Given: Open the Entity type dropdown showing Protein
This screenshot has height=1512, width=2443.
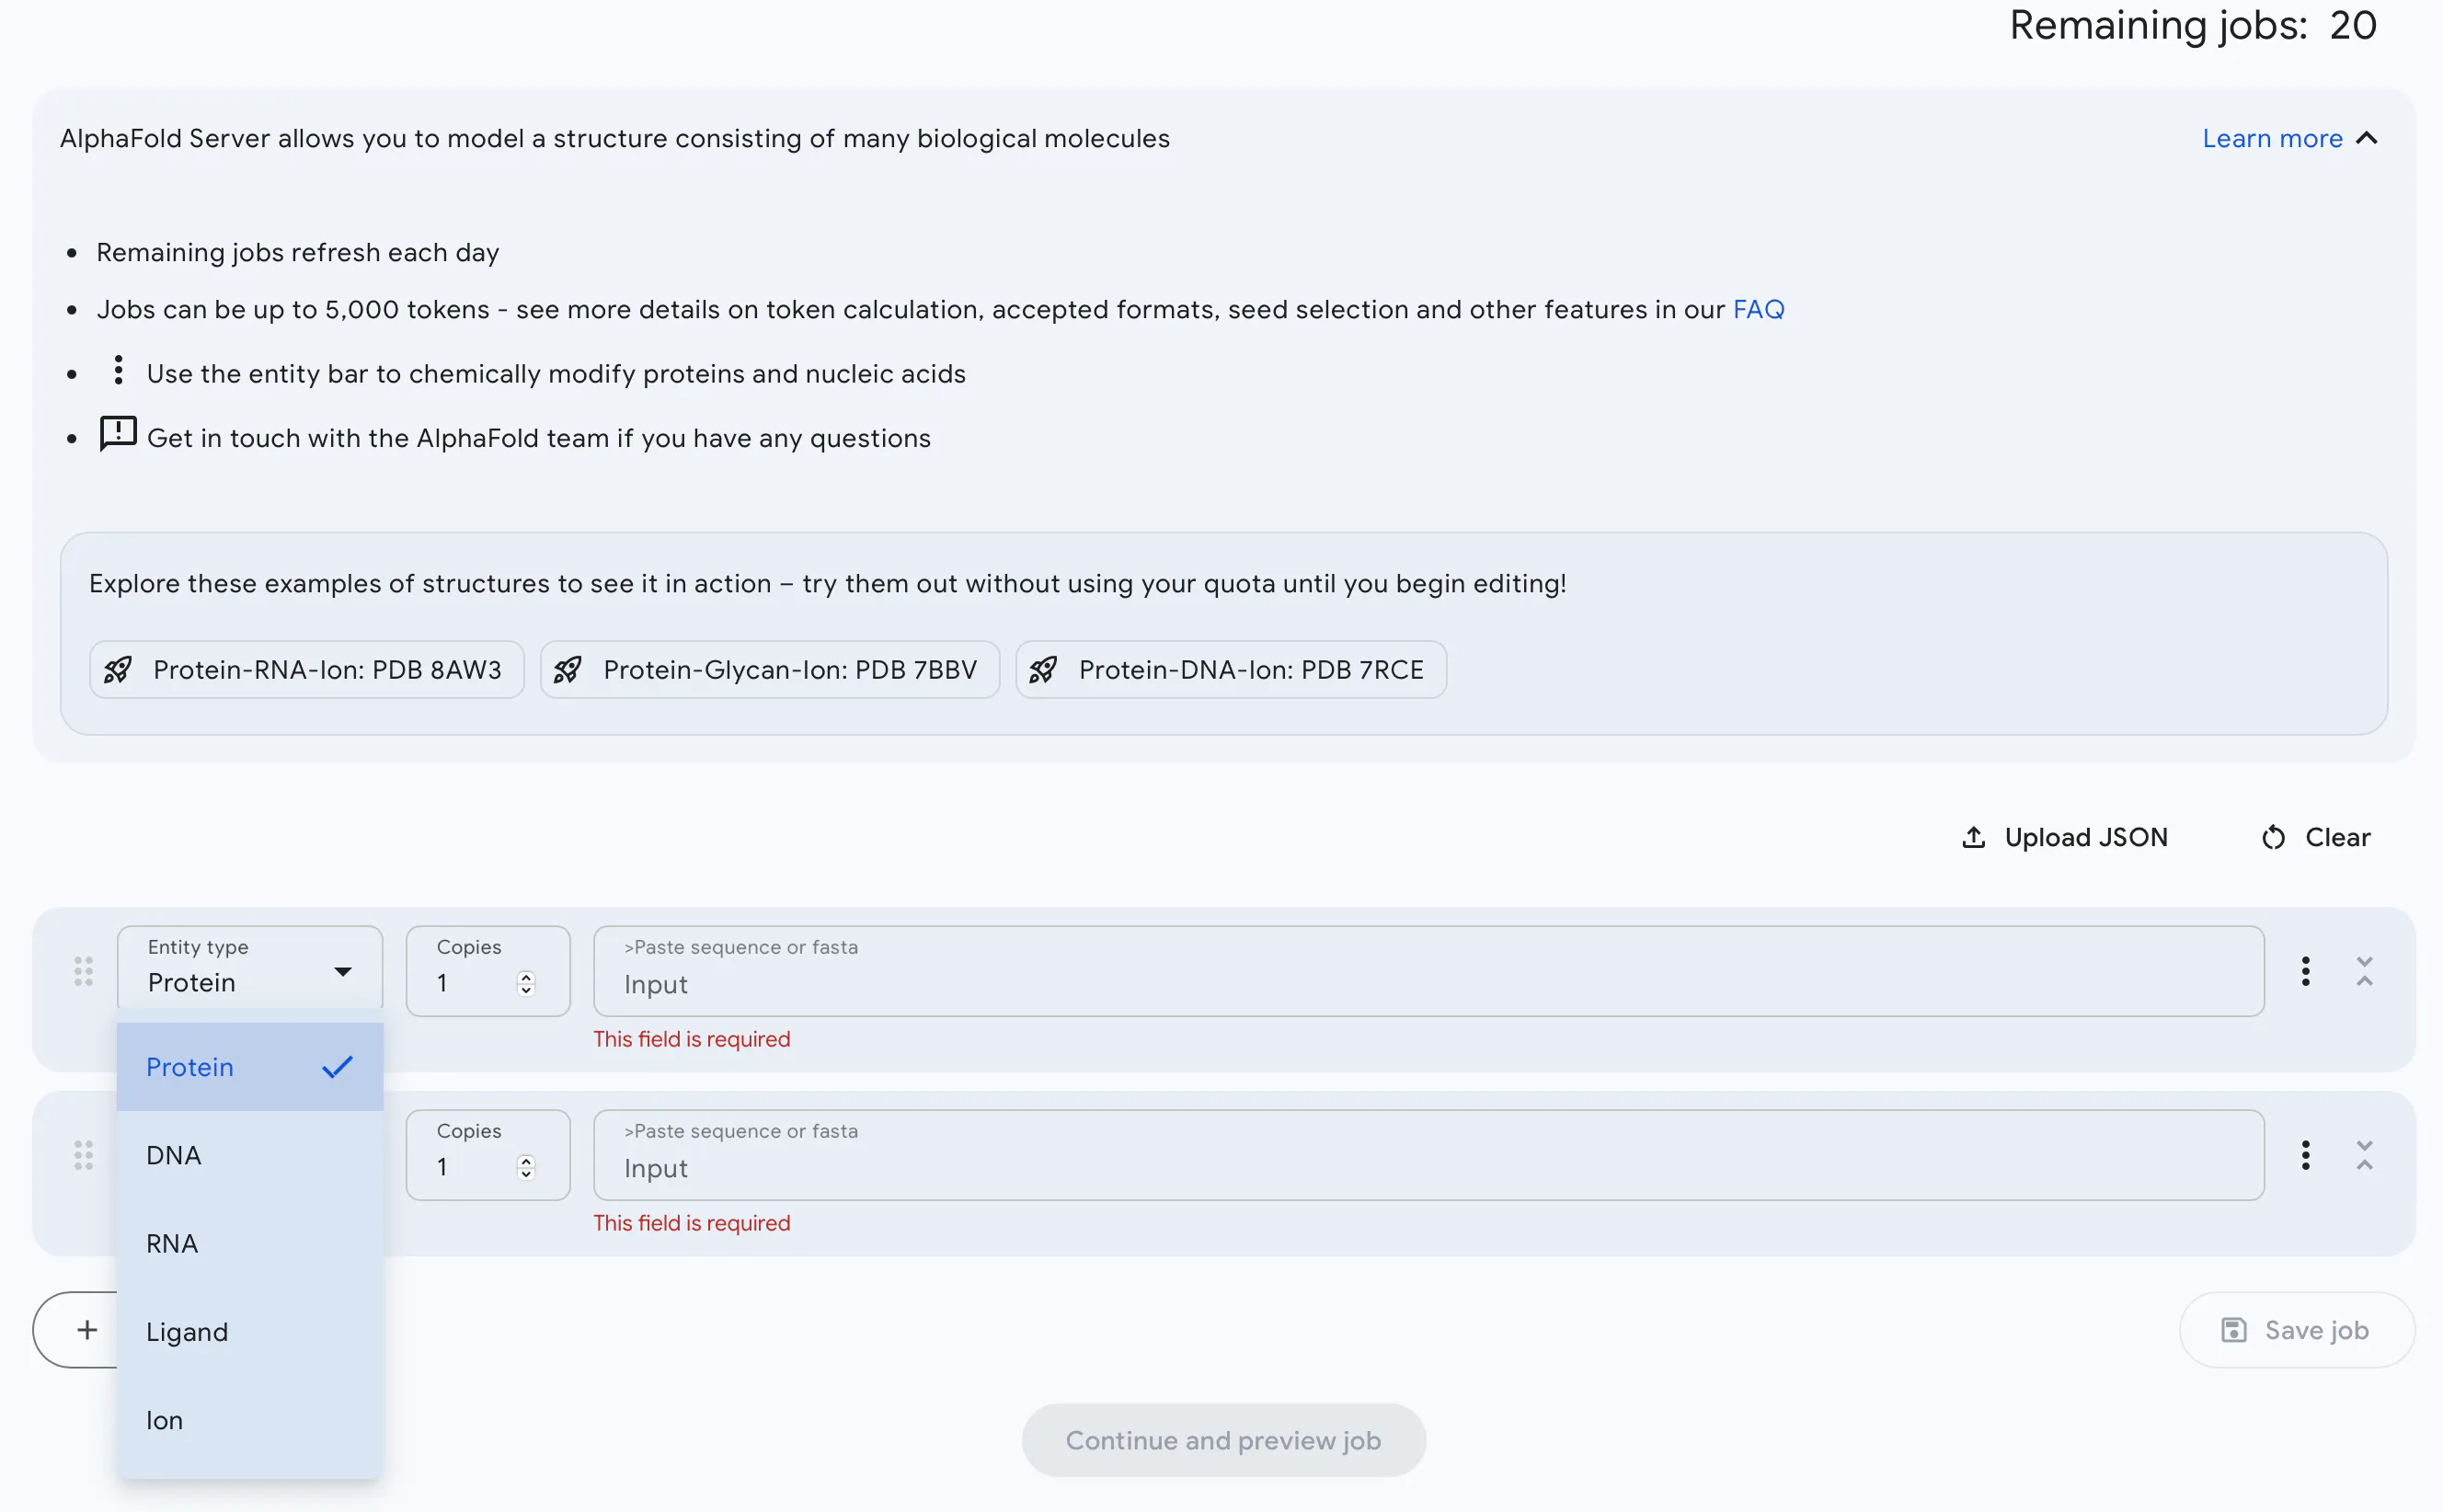Looking at the screenshot, I should tap(249, 970).
